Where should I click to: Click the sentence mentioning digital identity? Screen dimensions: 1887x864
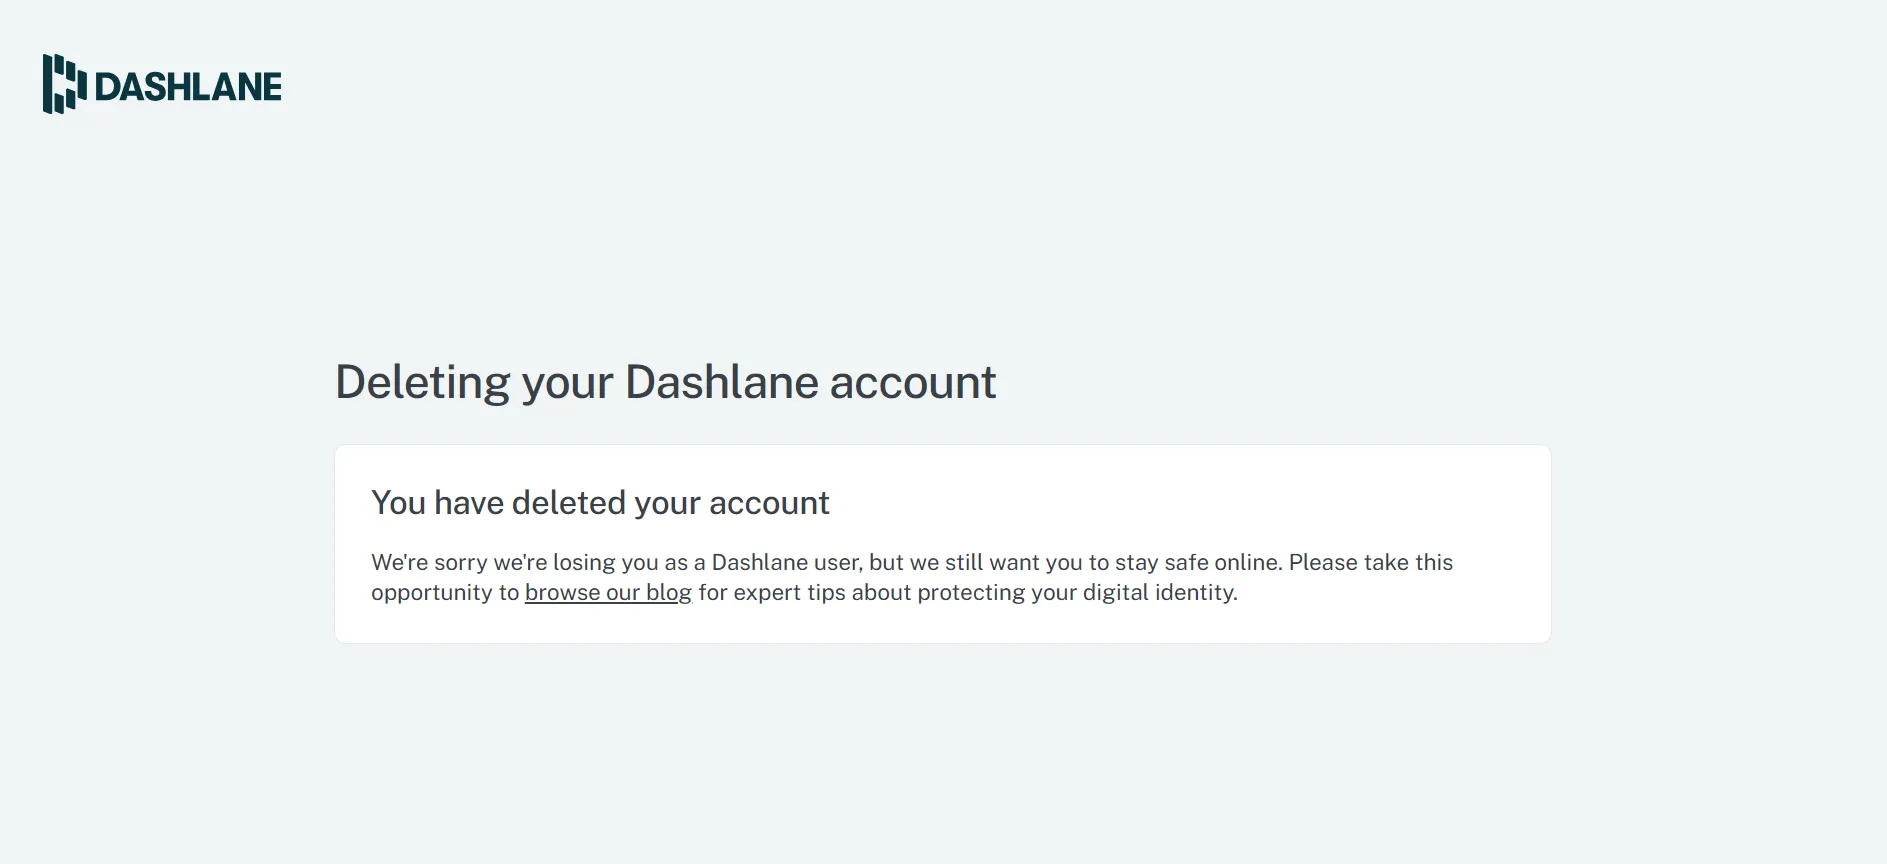pos(965,592)
